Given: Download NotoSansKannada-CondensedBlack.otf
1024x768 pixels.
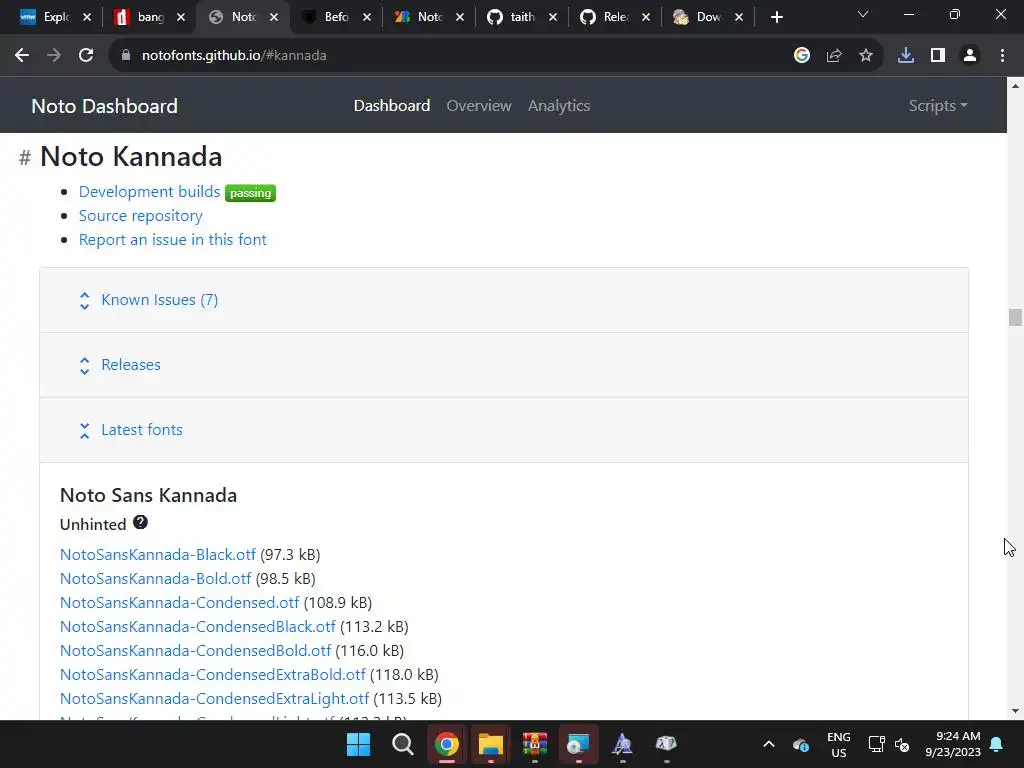Looking at the screenshot, I should coord(198,626).
